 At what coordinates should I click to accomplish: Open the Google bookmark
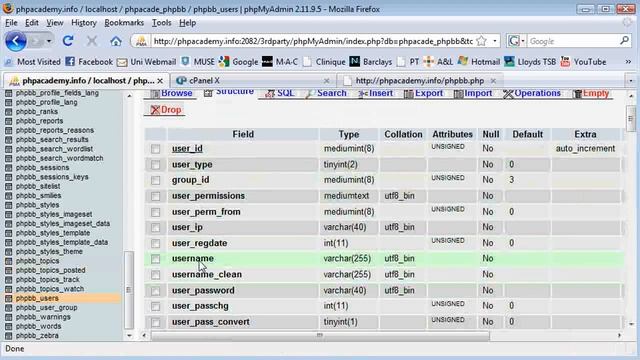click(238, 62)
